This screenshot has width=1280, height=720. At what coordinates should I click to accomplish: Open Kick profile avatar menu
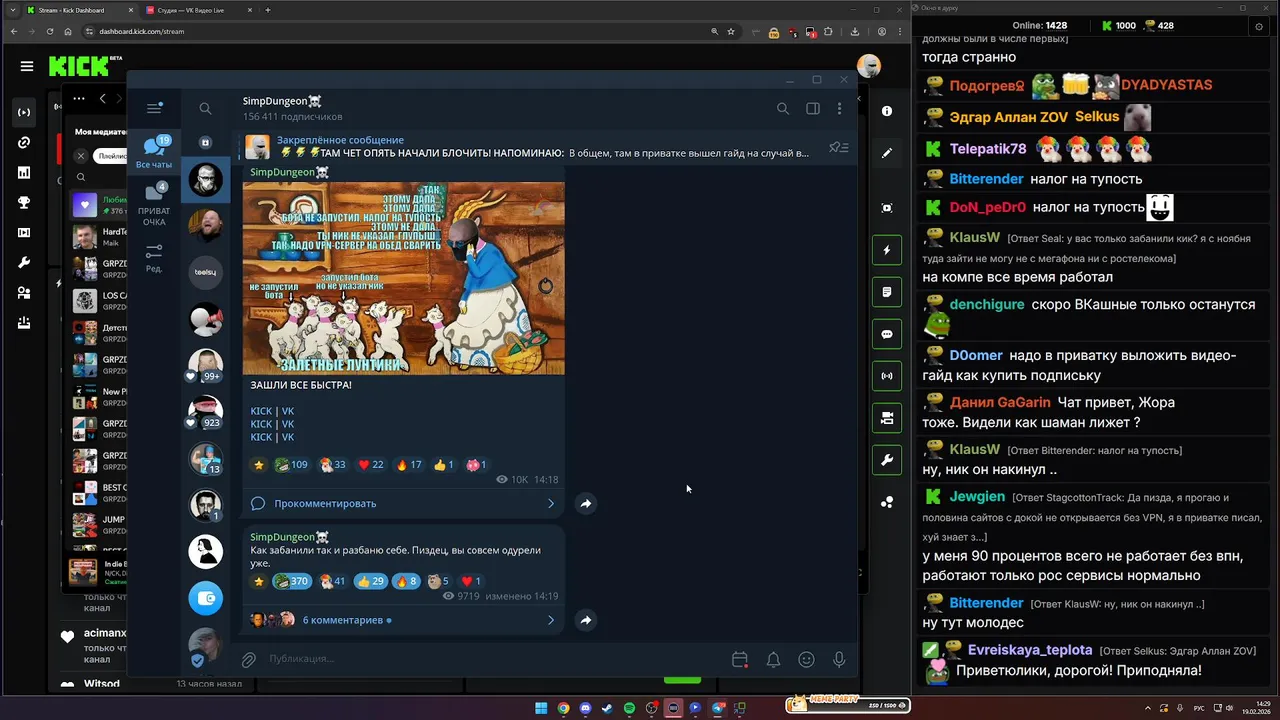click(868, 66)
